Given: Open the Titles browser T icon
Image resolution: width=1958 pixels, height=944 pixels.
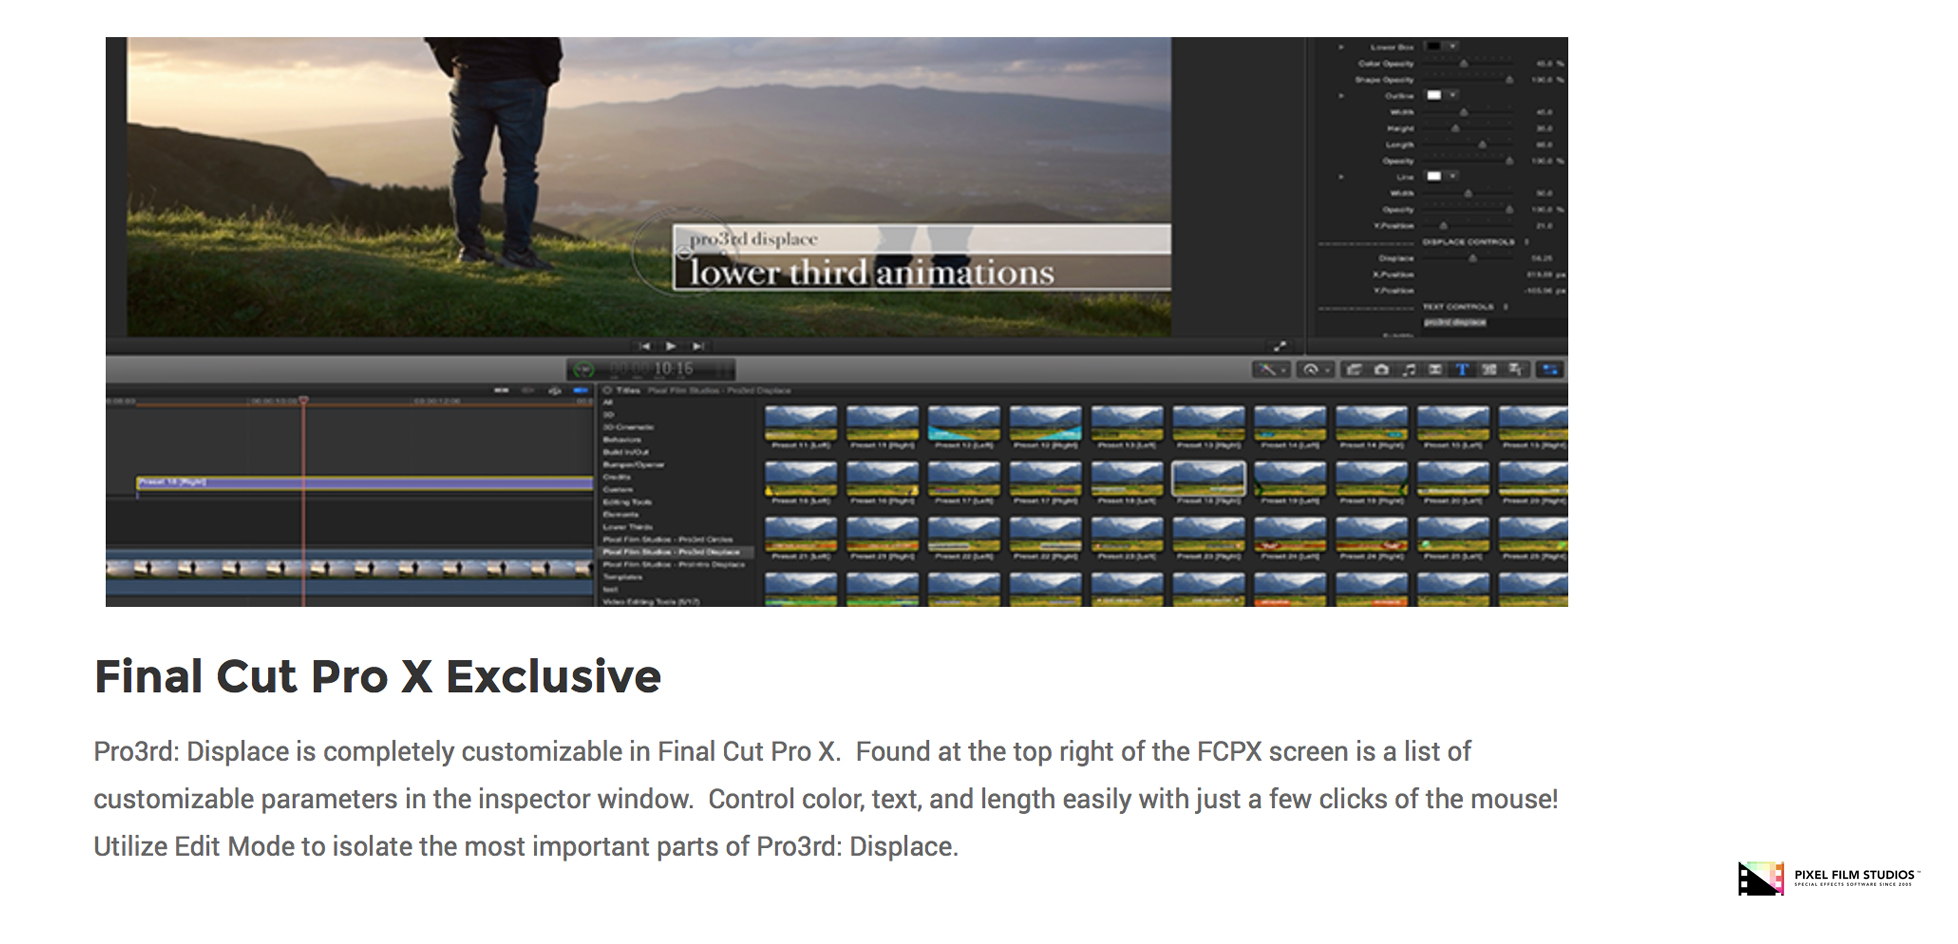Looking at the screenshot, I should point(1462,370).
